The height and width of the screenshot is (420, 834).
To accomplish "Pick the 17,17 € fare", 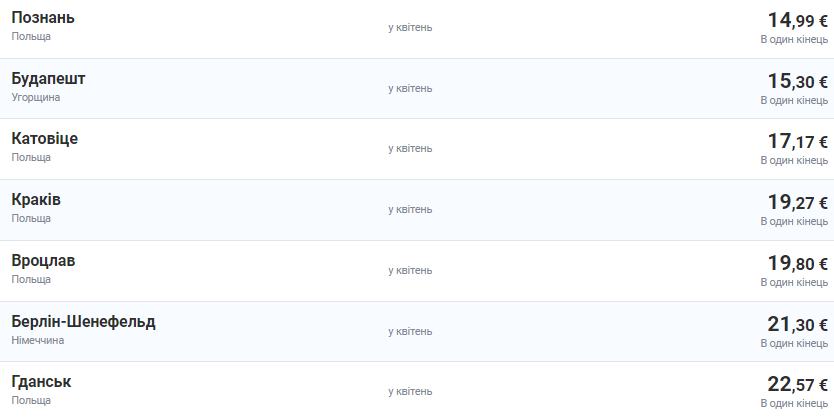I will [797, 142].
